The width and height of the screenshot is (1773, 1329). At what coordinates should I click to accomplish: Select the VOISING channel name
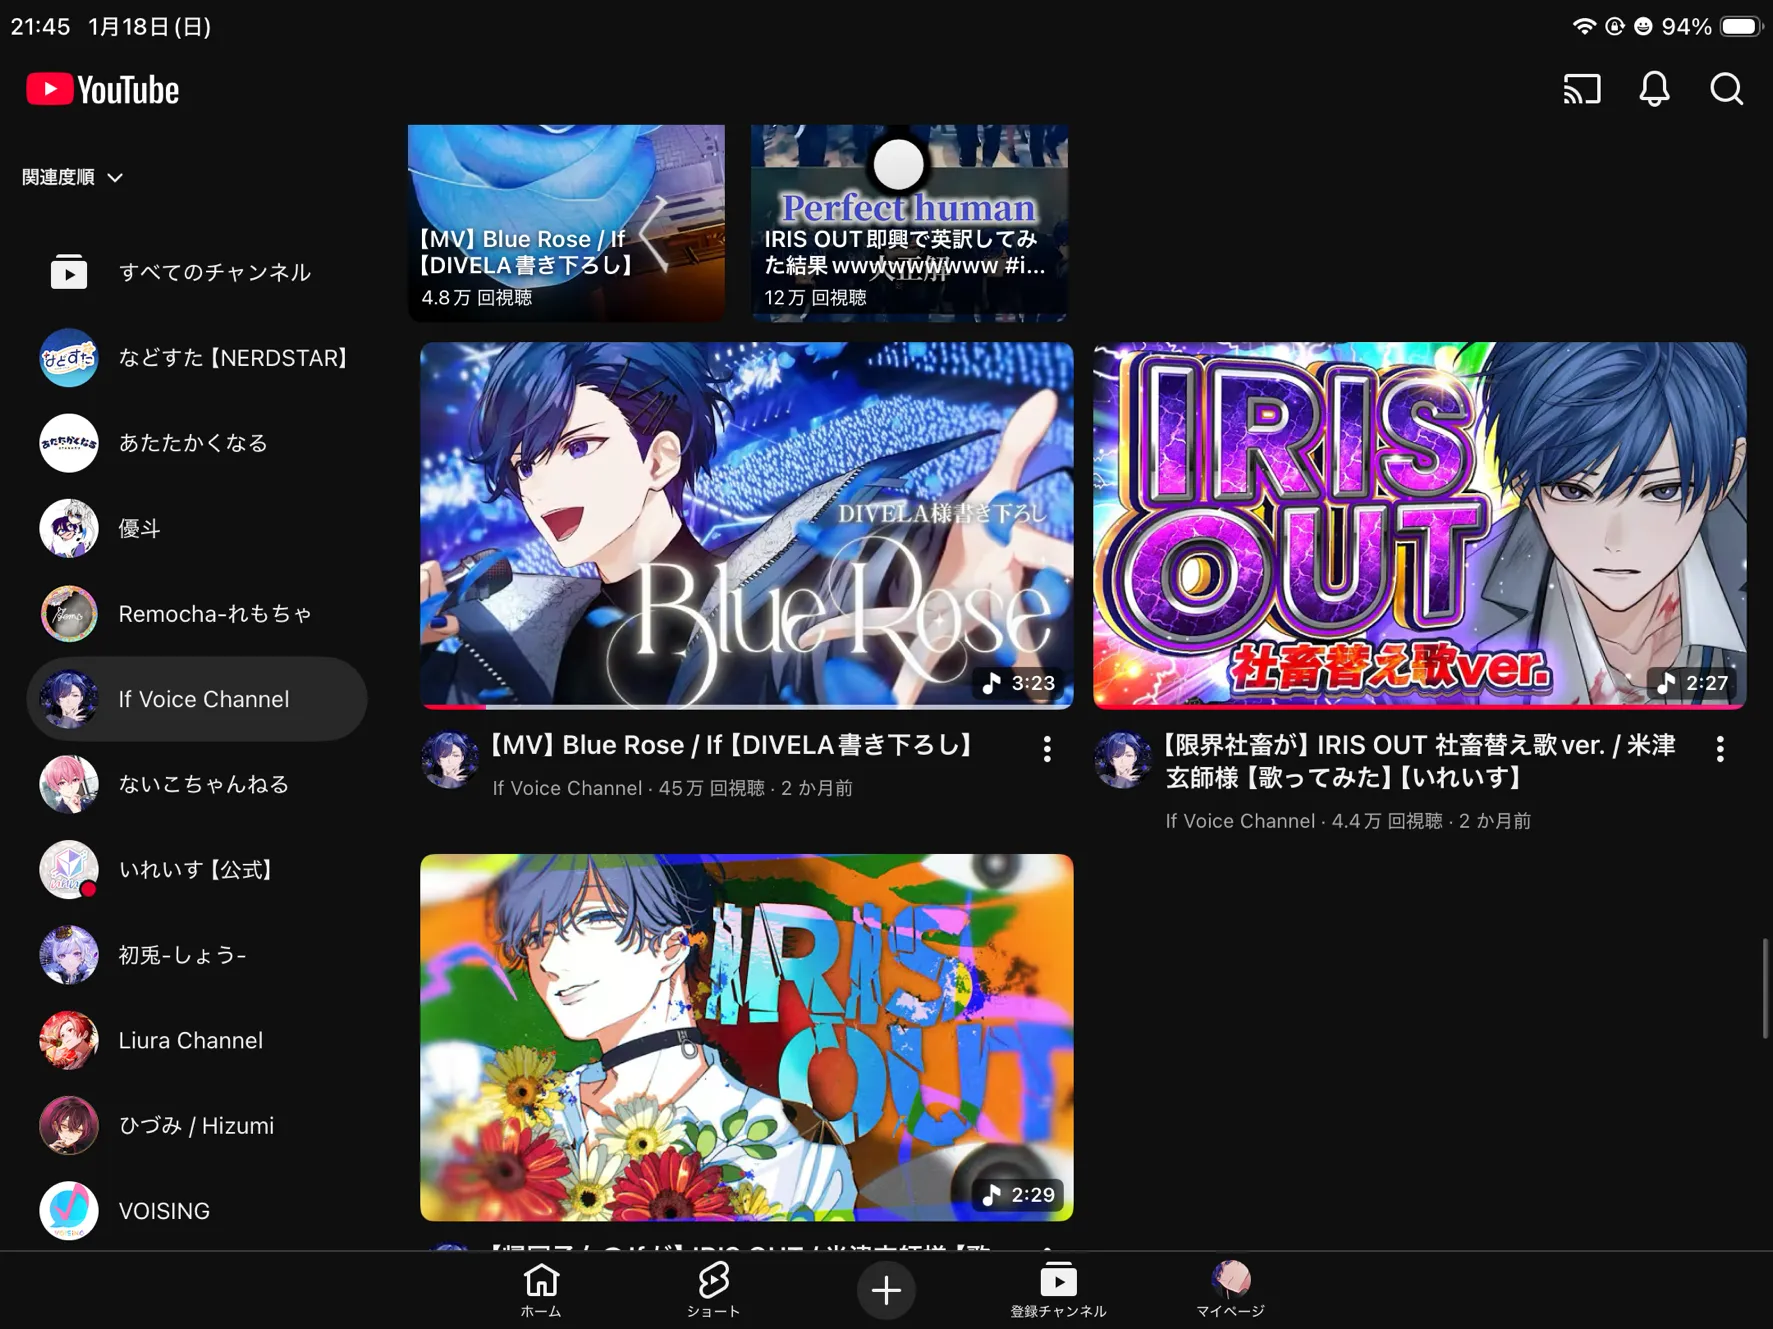coord(164,1211)
